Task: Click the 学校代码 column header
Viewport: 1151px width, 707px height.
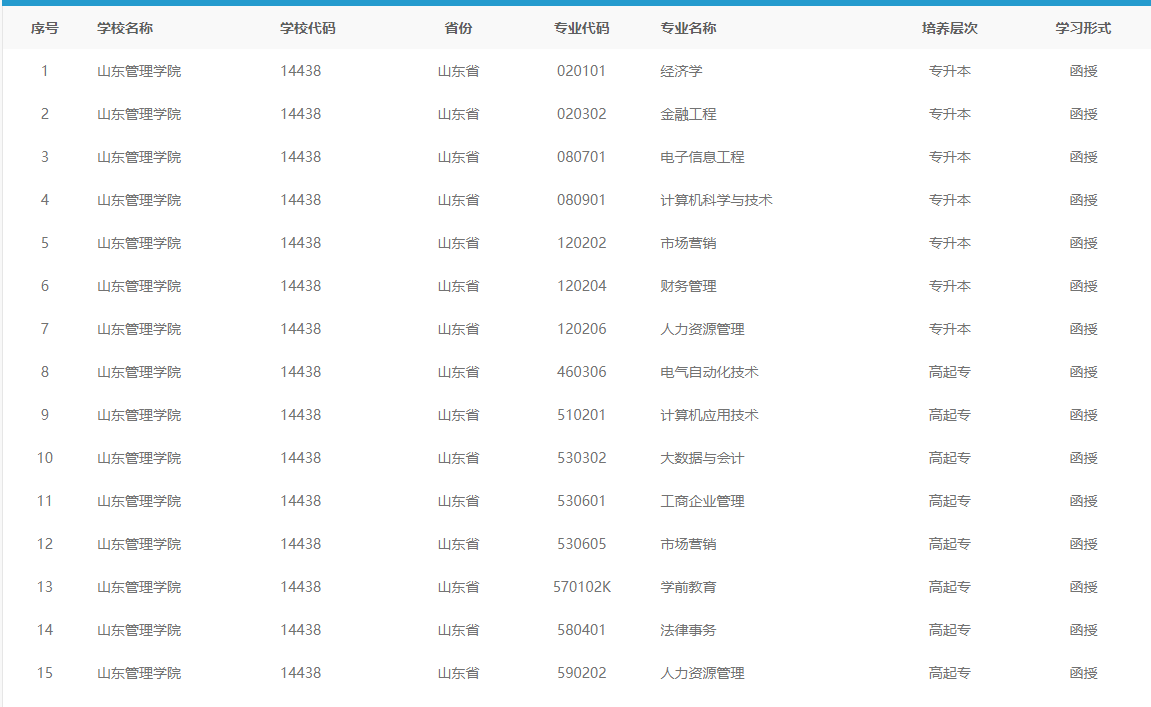Action: click(308, 29)
